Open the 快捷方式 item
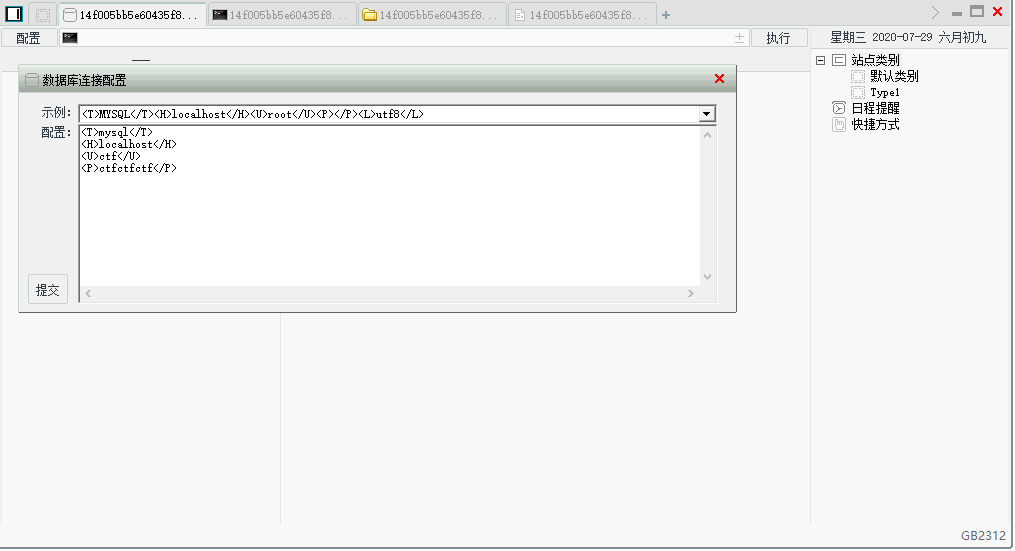Image resolution: width=1015 pixels, height=551 pixels. pos(875,124)
